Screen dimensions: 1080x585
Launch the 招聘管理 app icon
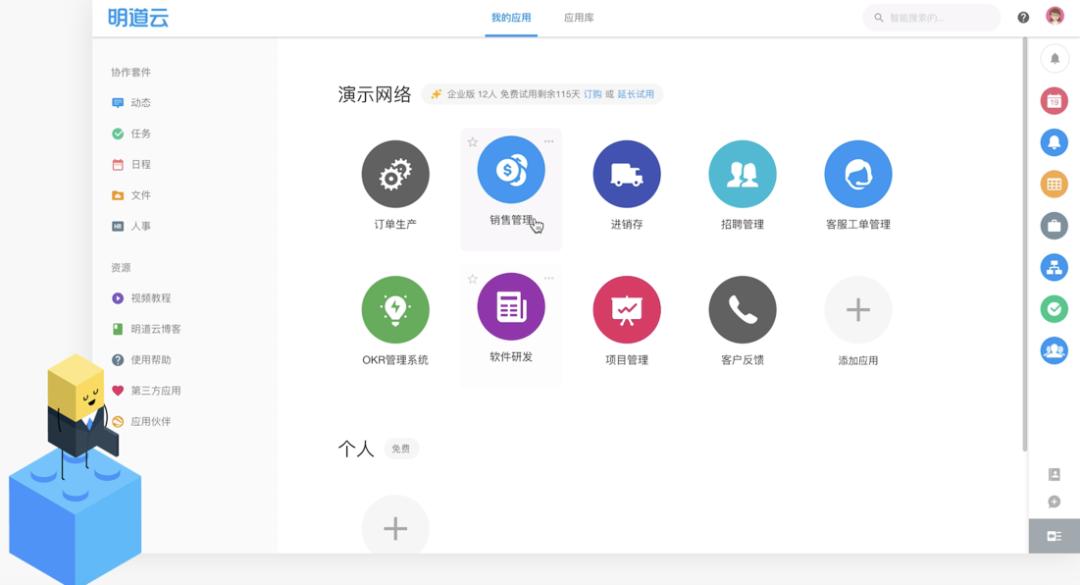pyautogui.click(x=742, y=174)
